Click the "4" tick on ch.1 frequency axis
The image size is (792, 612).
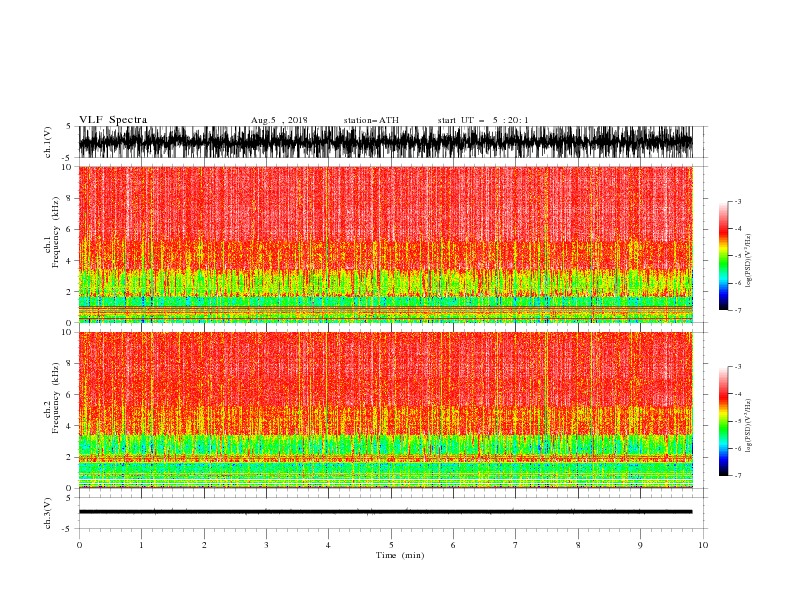[x=69, y=261]
